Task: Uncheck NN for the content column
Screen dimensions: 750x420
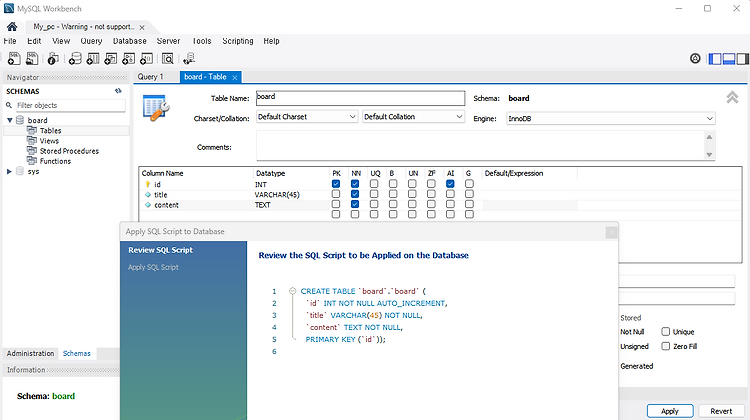Action: (x=355, y=204)
